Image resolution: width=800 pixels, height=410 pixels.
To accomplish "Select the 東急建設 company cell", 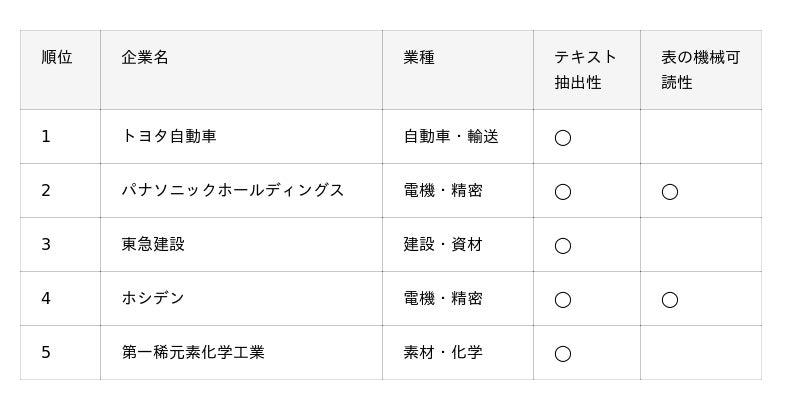I will tap(153, 244).
